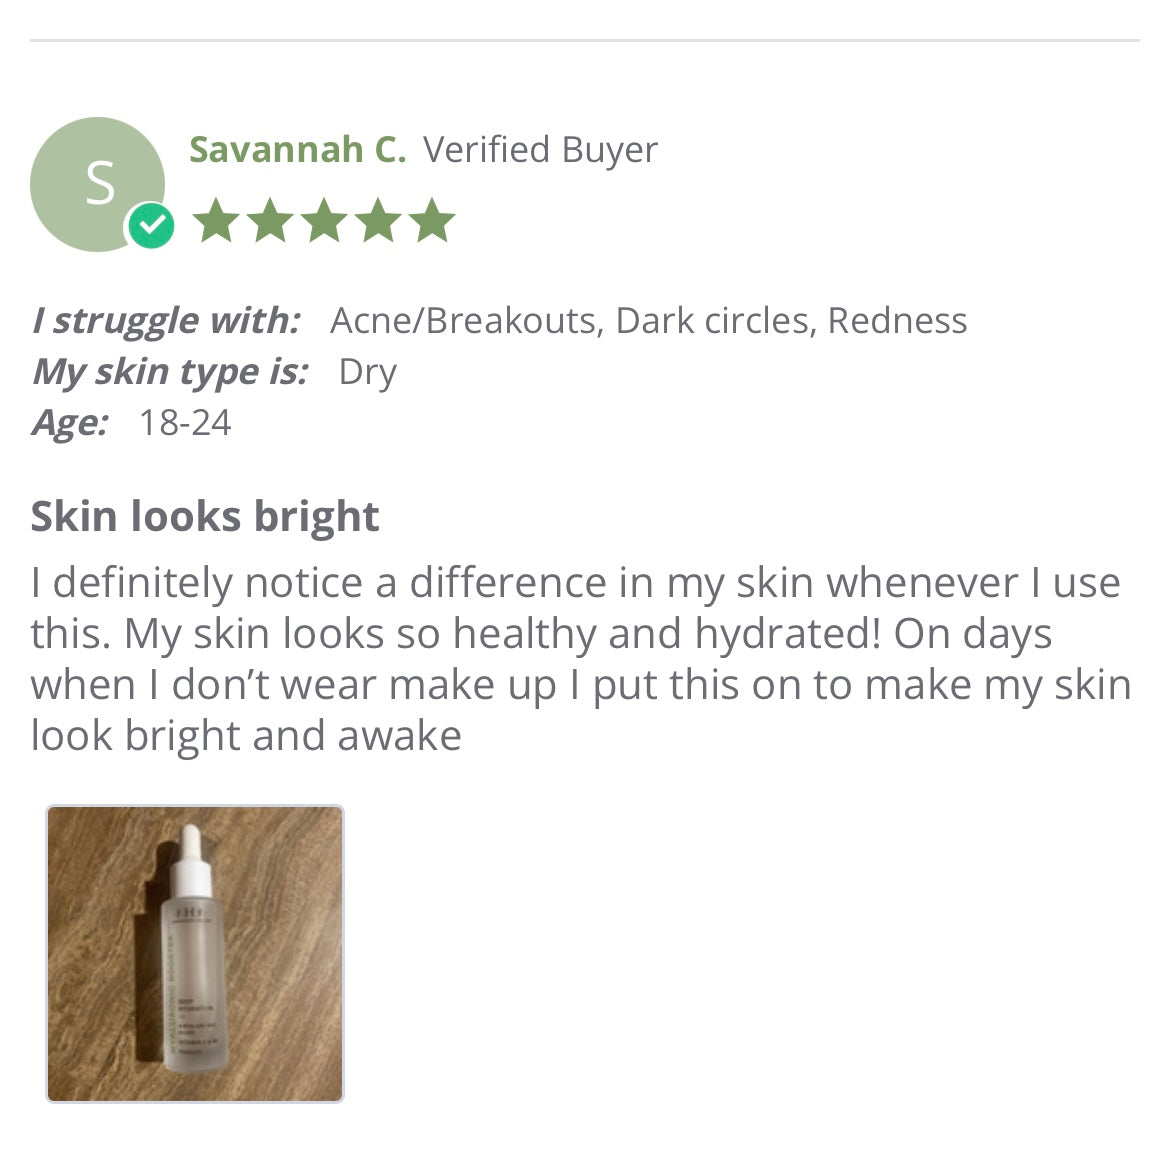Open reviewer name Savannah C.

297,150
